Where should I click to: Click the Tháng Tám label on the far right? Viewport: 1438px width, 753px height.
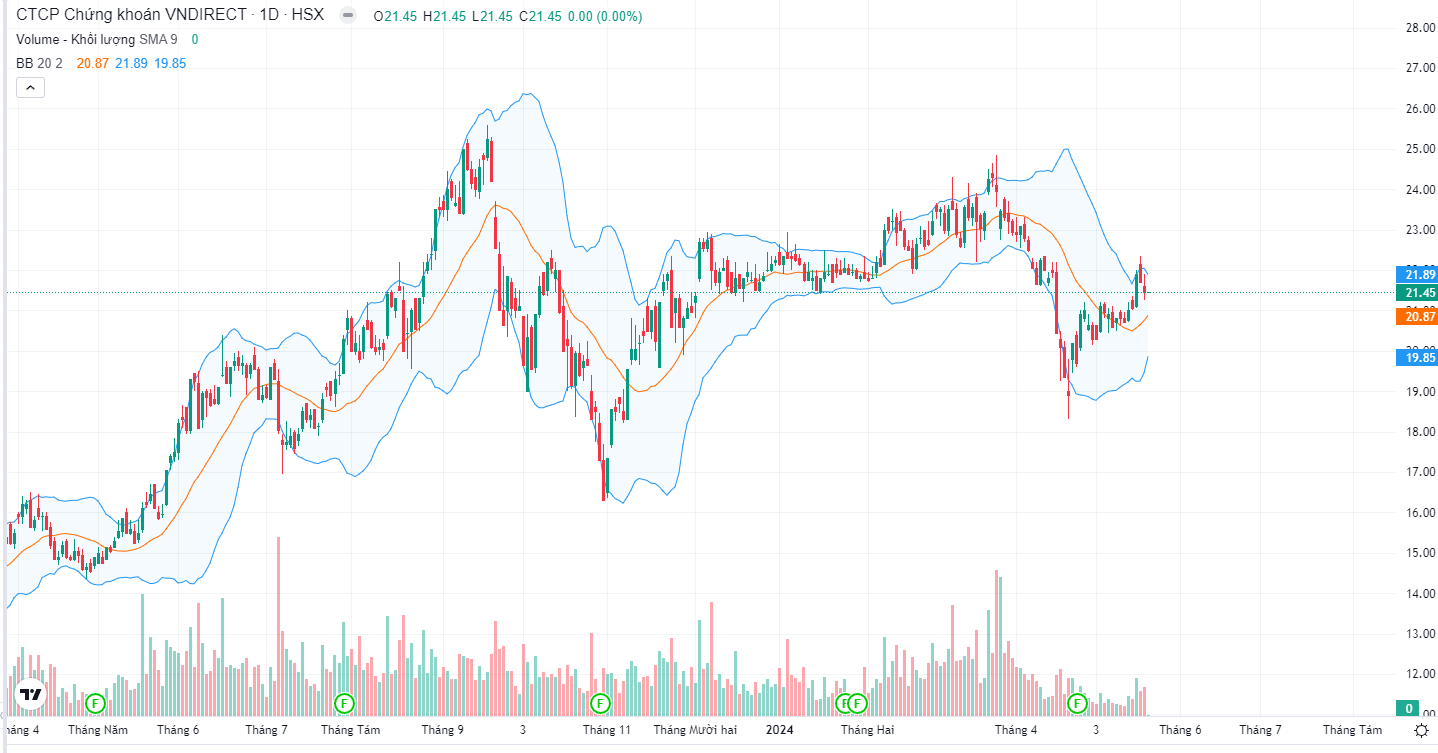1352,731
